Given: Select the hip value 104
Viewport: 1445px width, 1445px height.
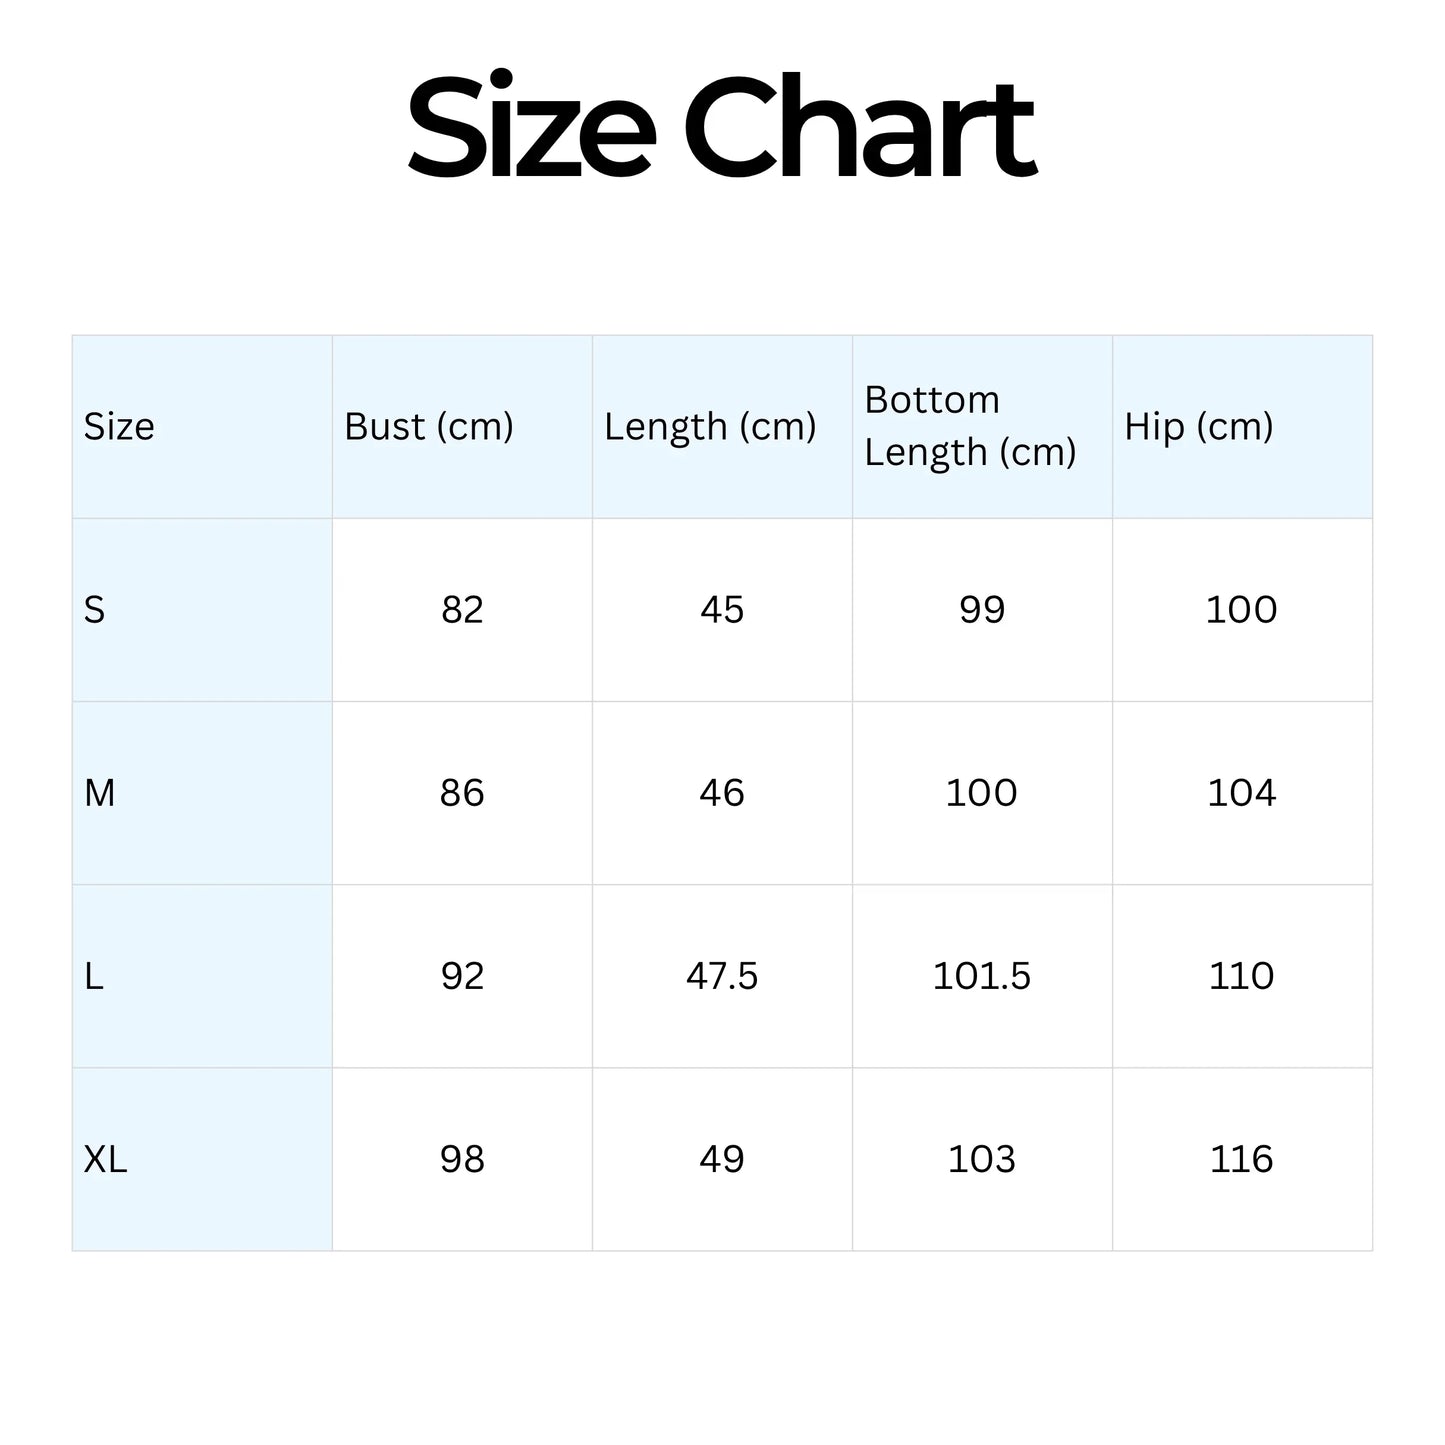Looking at the screenshot, I should [1241, 793].
